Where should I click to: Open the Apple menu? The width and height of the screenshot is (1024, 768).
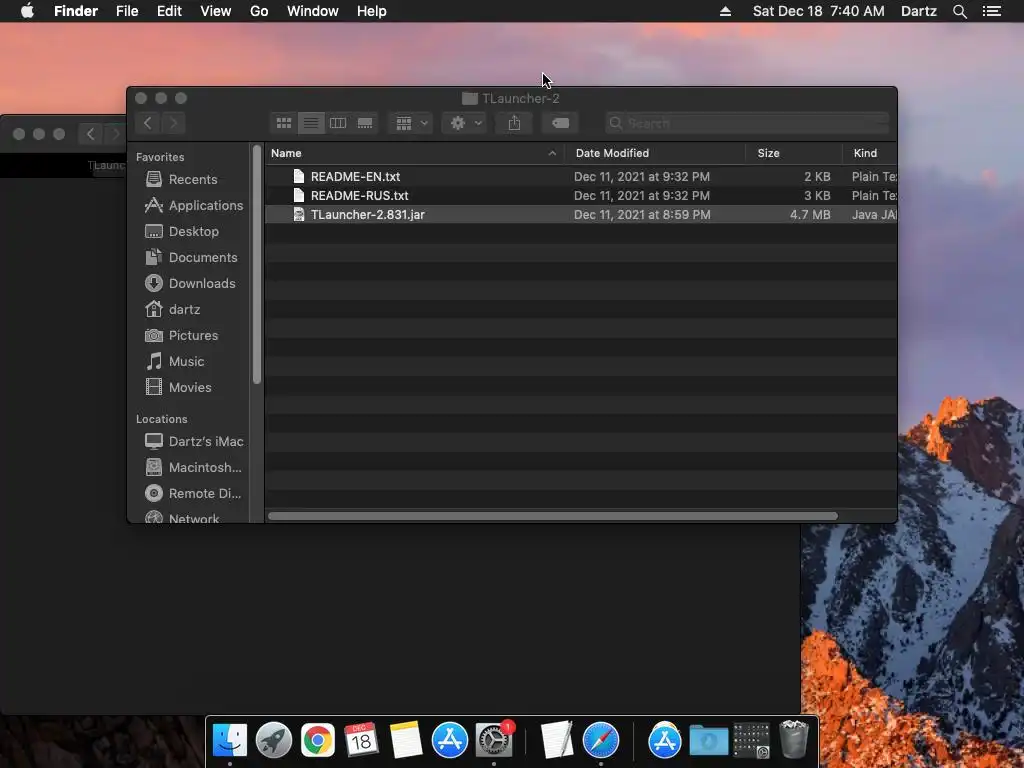[x=27, y=11]
